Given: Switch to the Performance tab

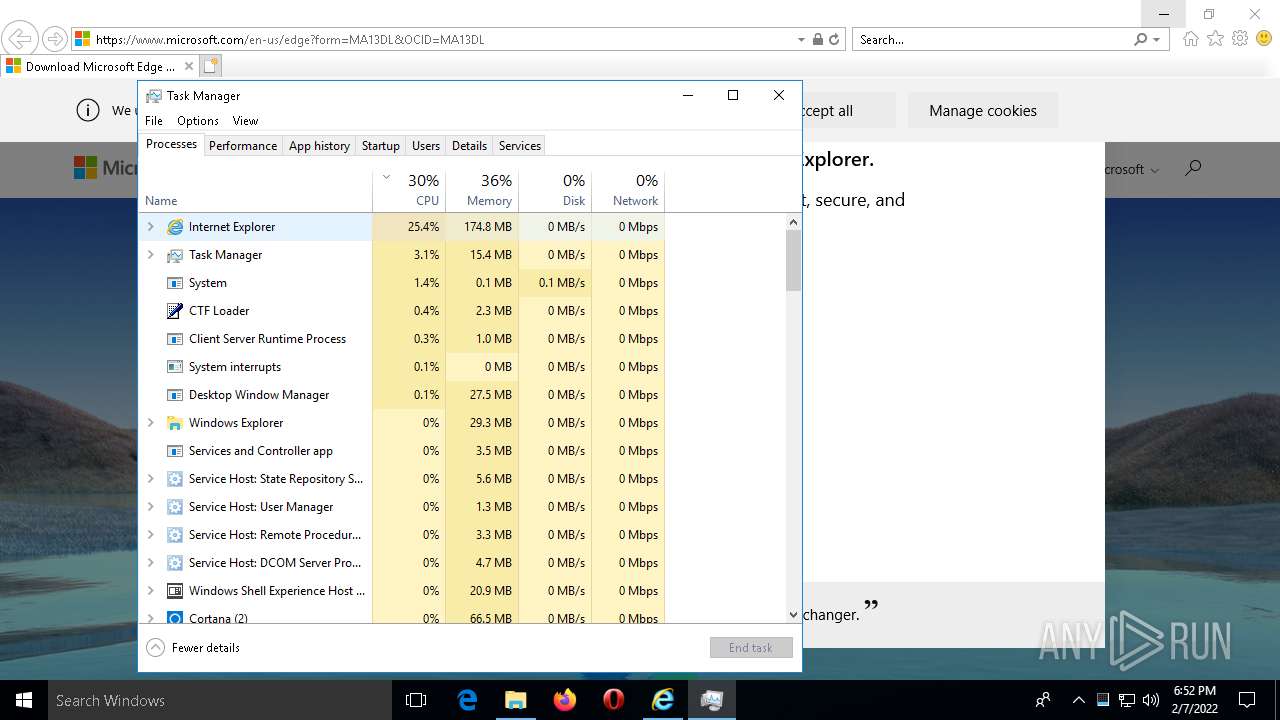Looking at the screenshot, I should click(x=243, y=146).
